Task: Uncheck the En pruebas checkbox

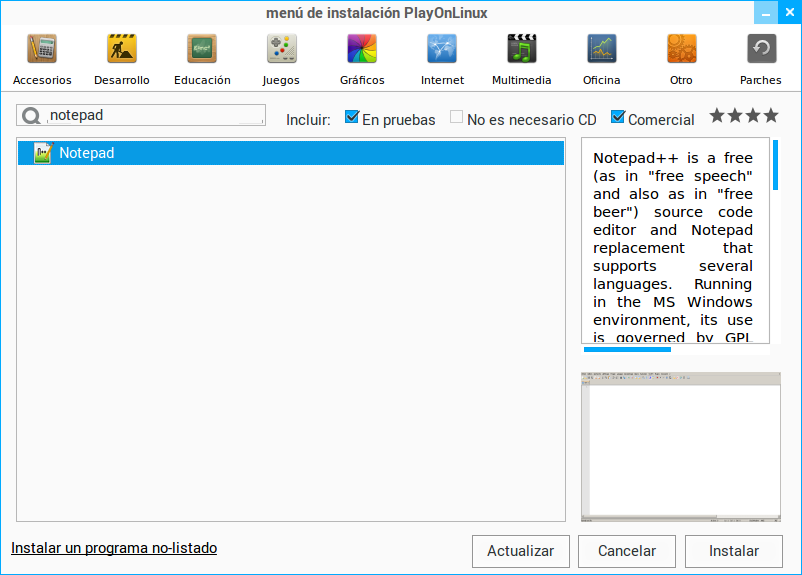Action: pyautogui.click(x=352, y=117)
